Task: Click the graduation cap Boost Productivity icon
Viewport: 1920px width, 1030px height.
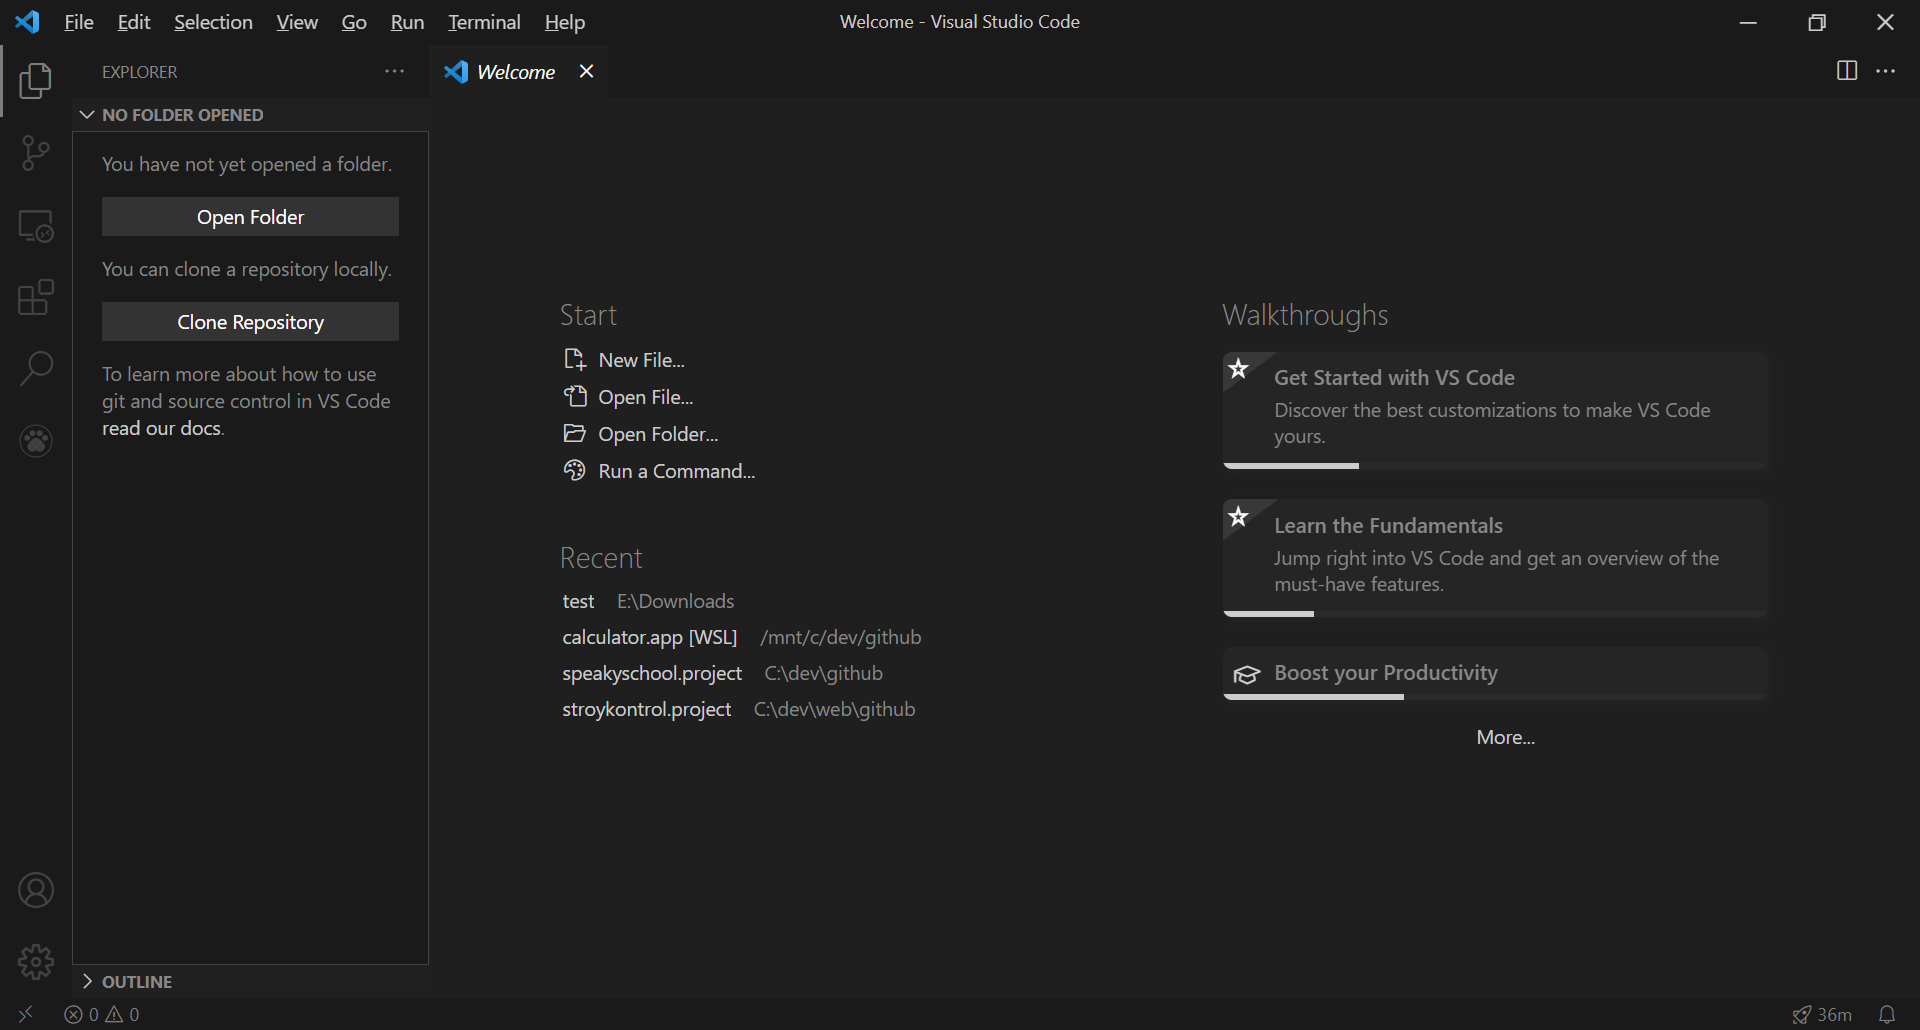Action: tap(1246, 675)
